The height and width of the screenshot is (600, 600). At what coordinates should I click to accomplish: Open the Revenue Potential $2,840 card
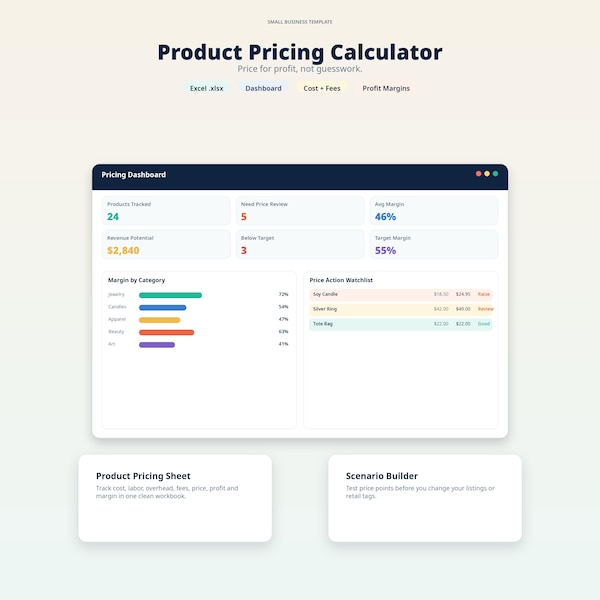pyautogui.click(x=166, y=244)
